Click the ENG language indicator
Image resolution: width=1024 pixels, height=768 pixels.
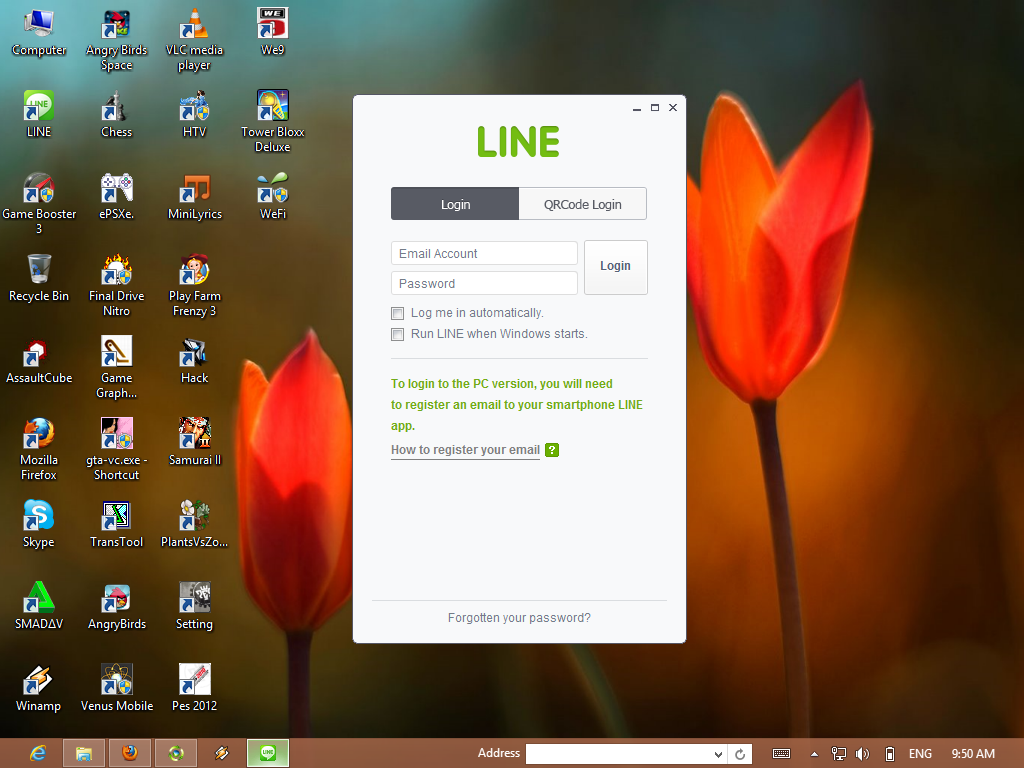(x=920, y=754)
